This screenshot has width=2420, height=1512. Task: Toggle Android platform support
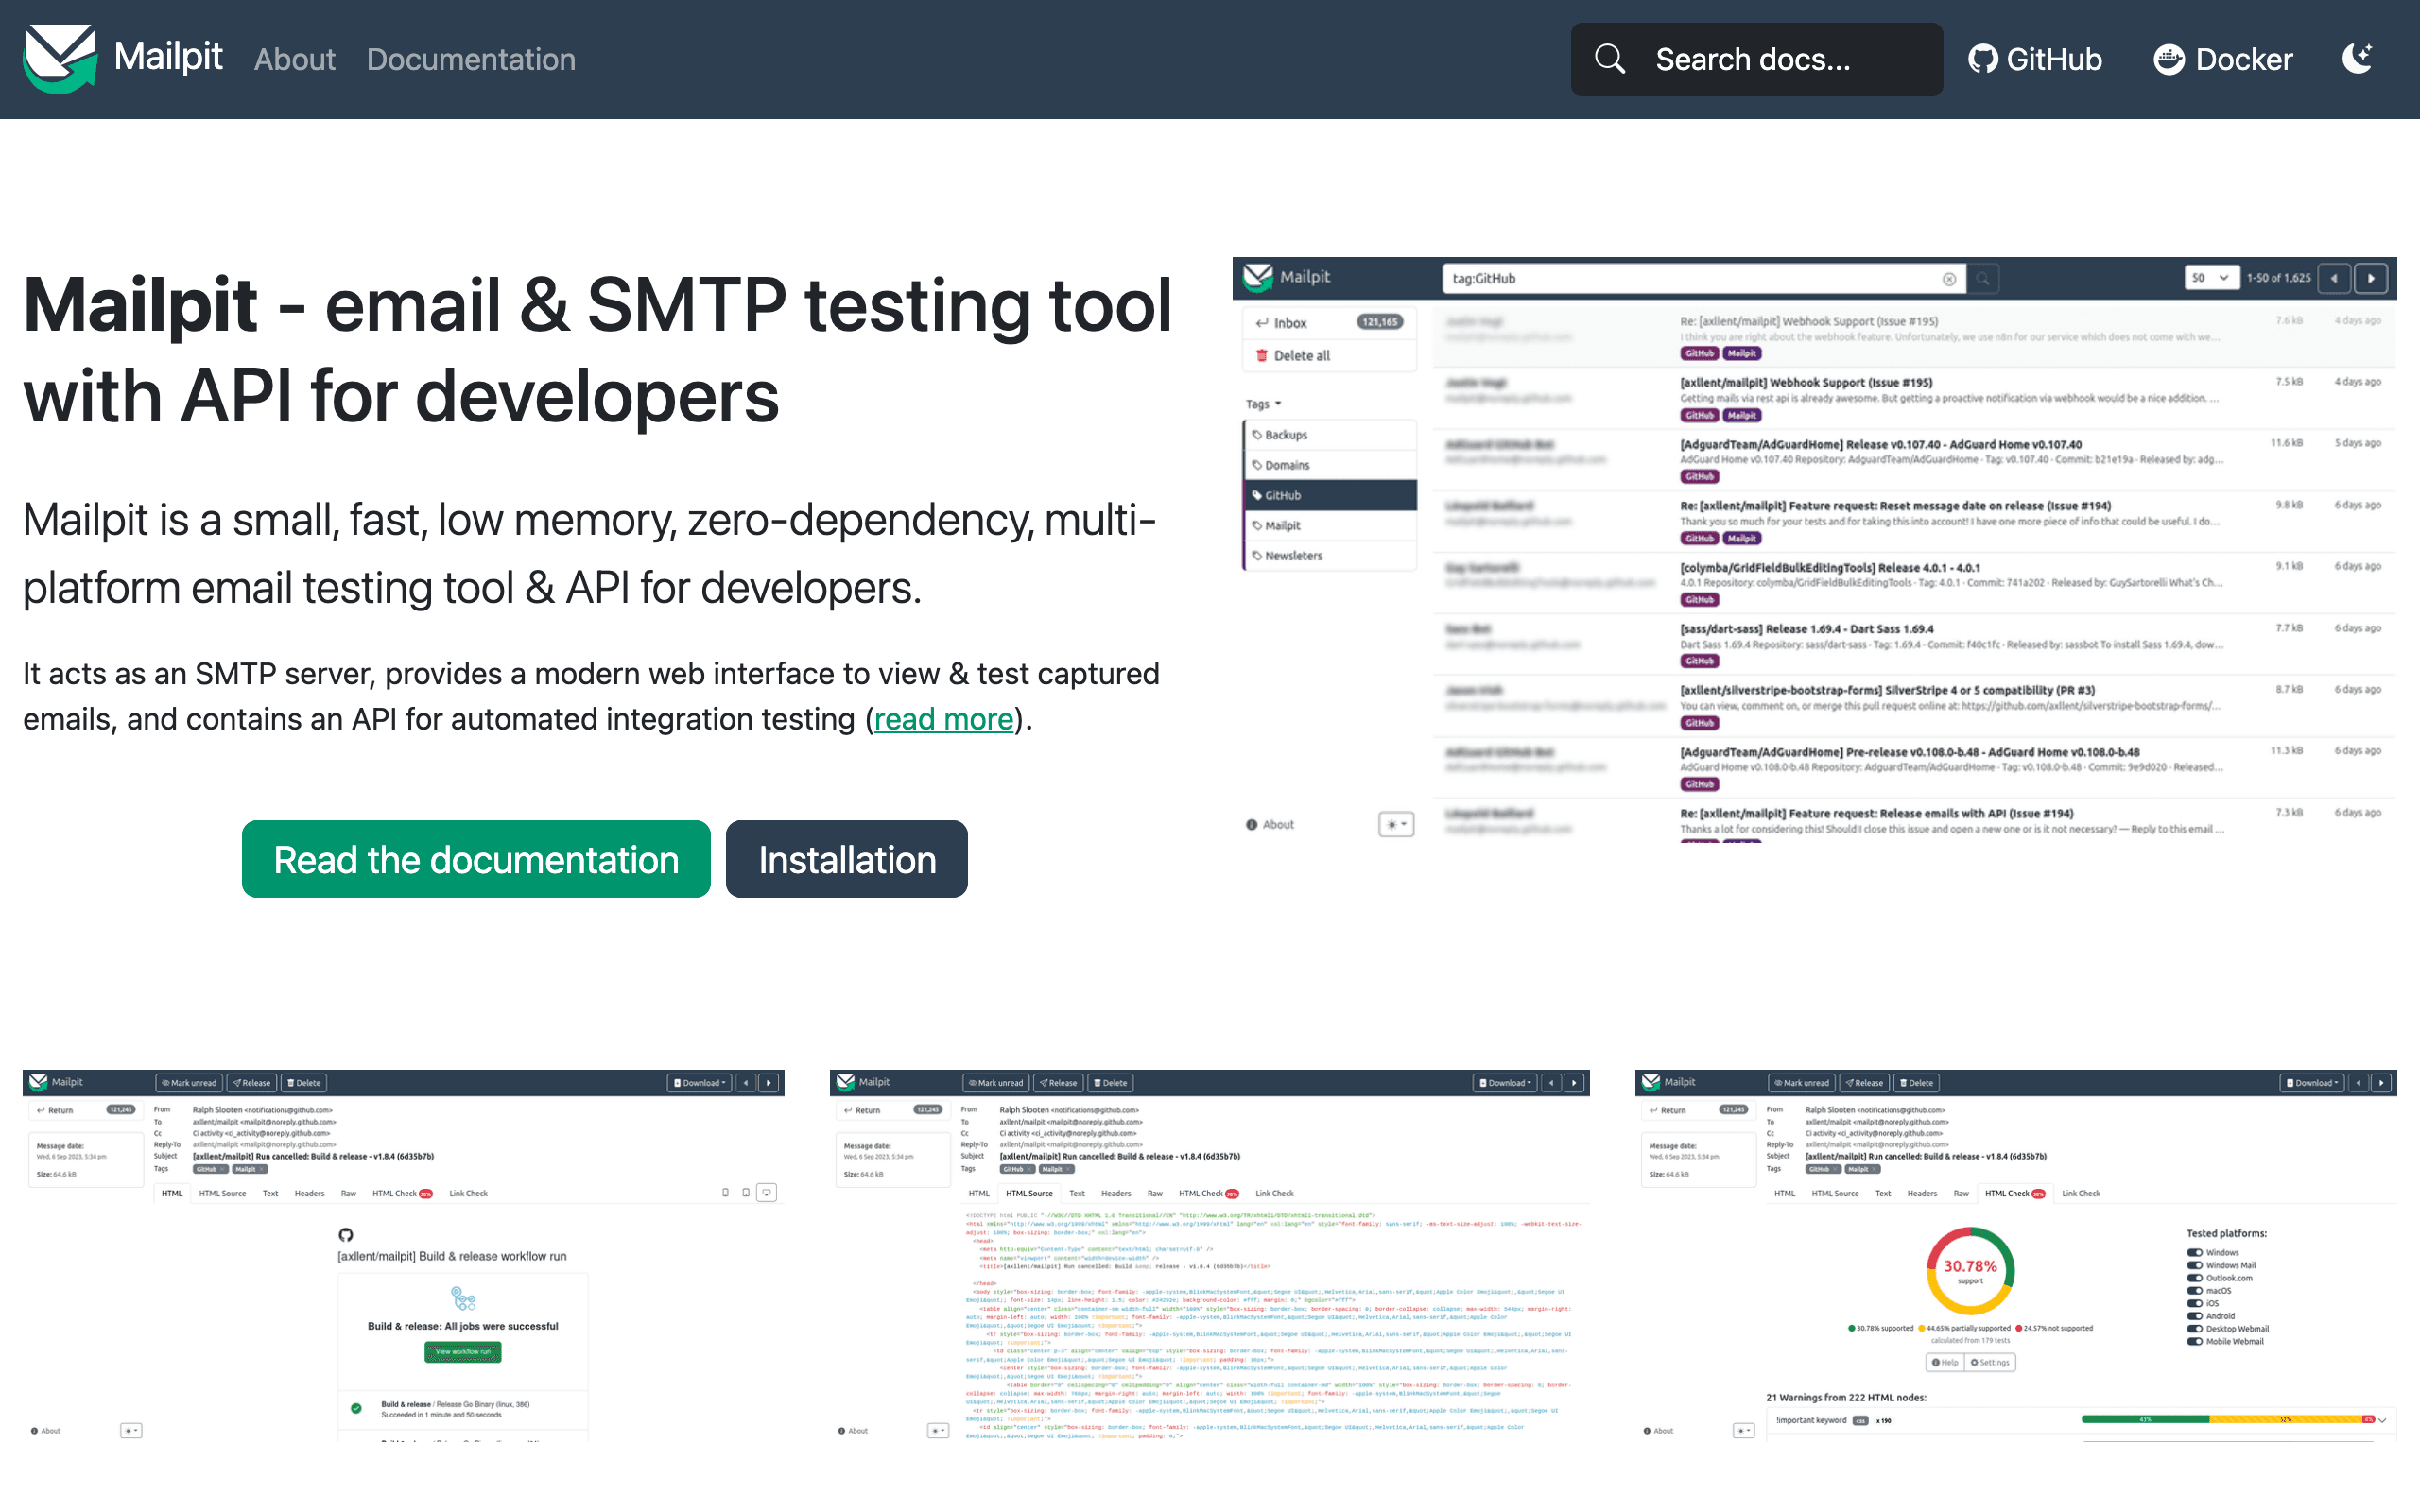coord(2195,1316)
